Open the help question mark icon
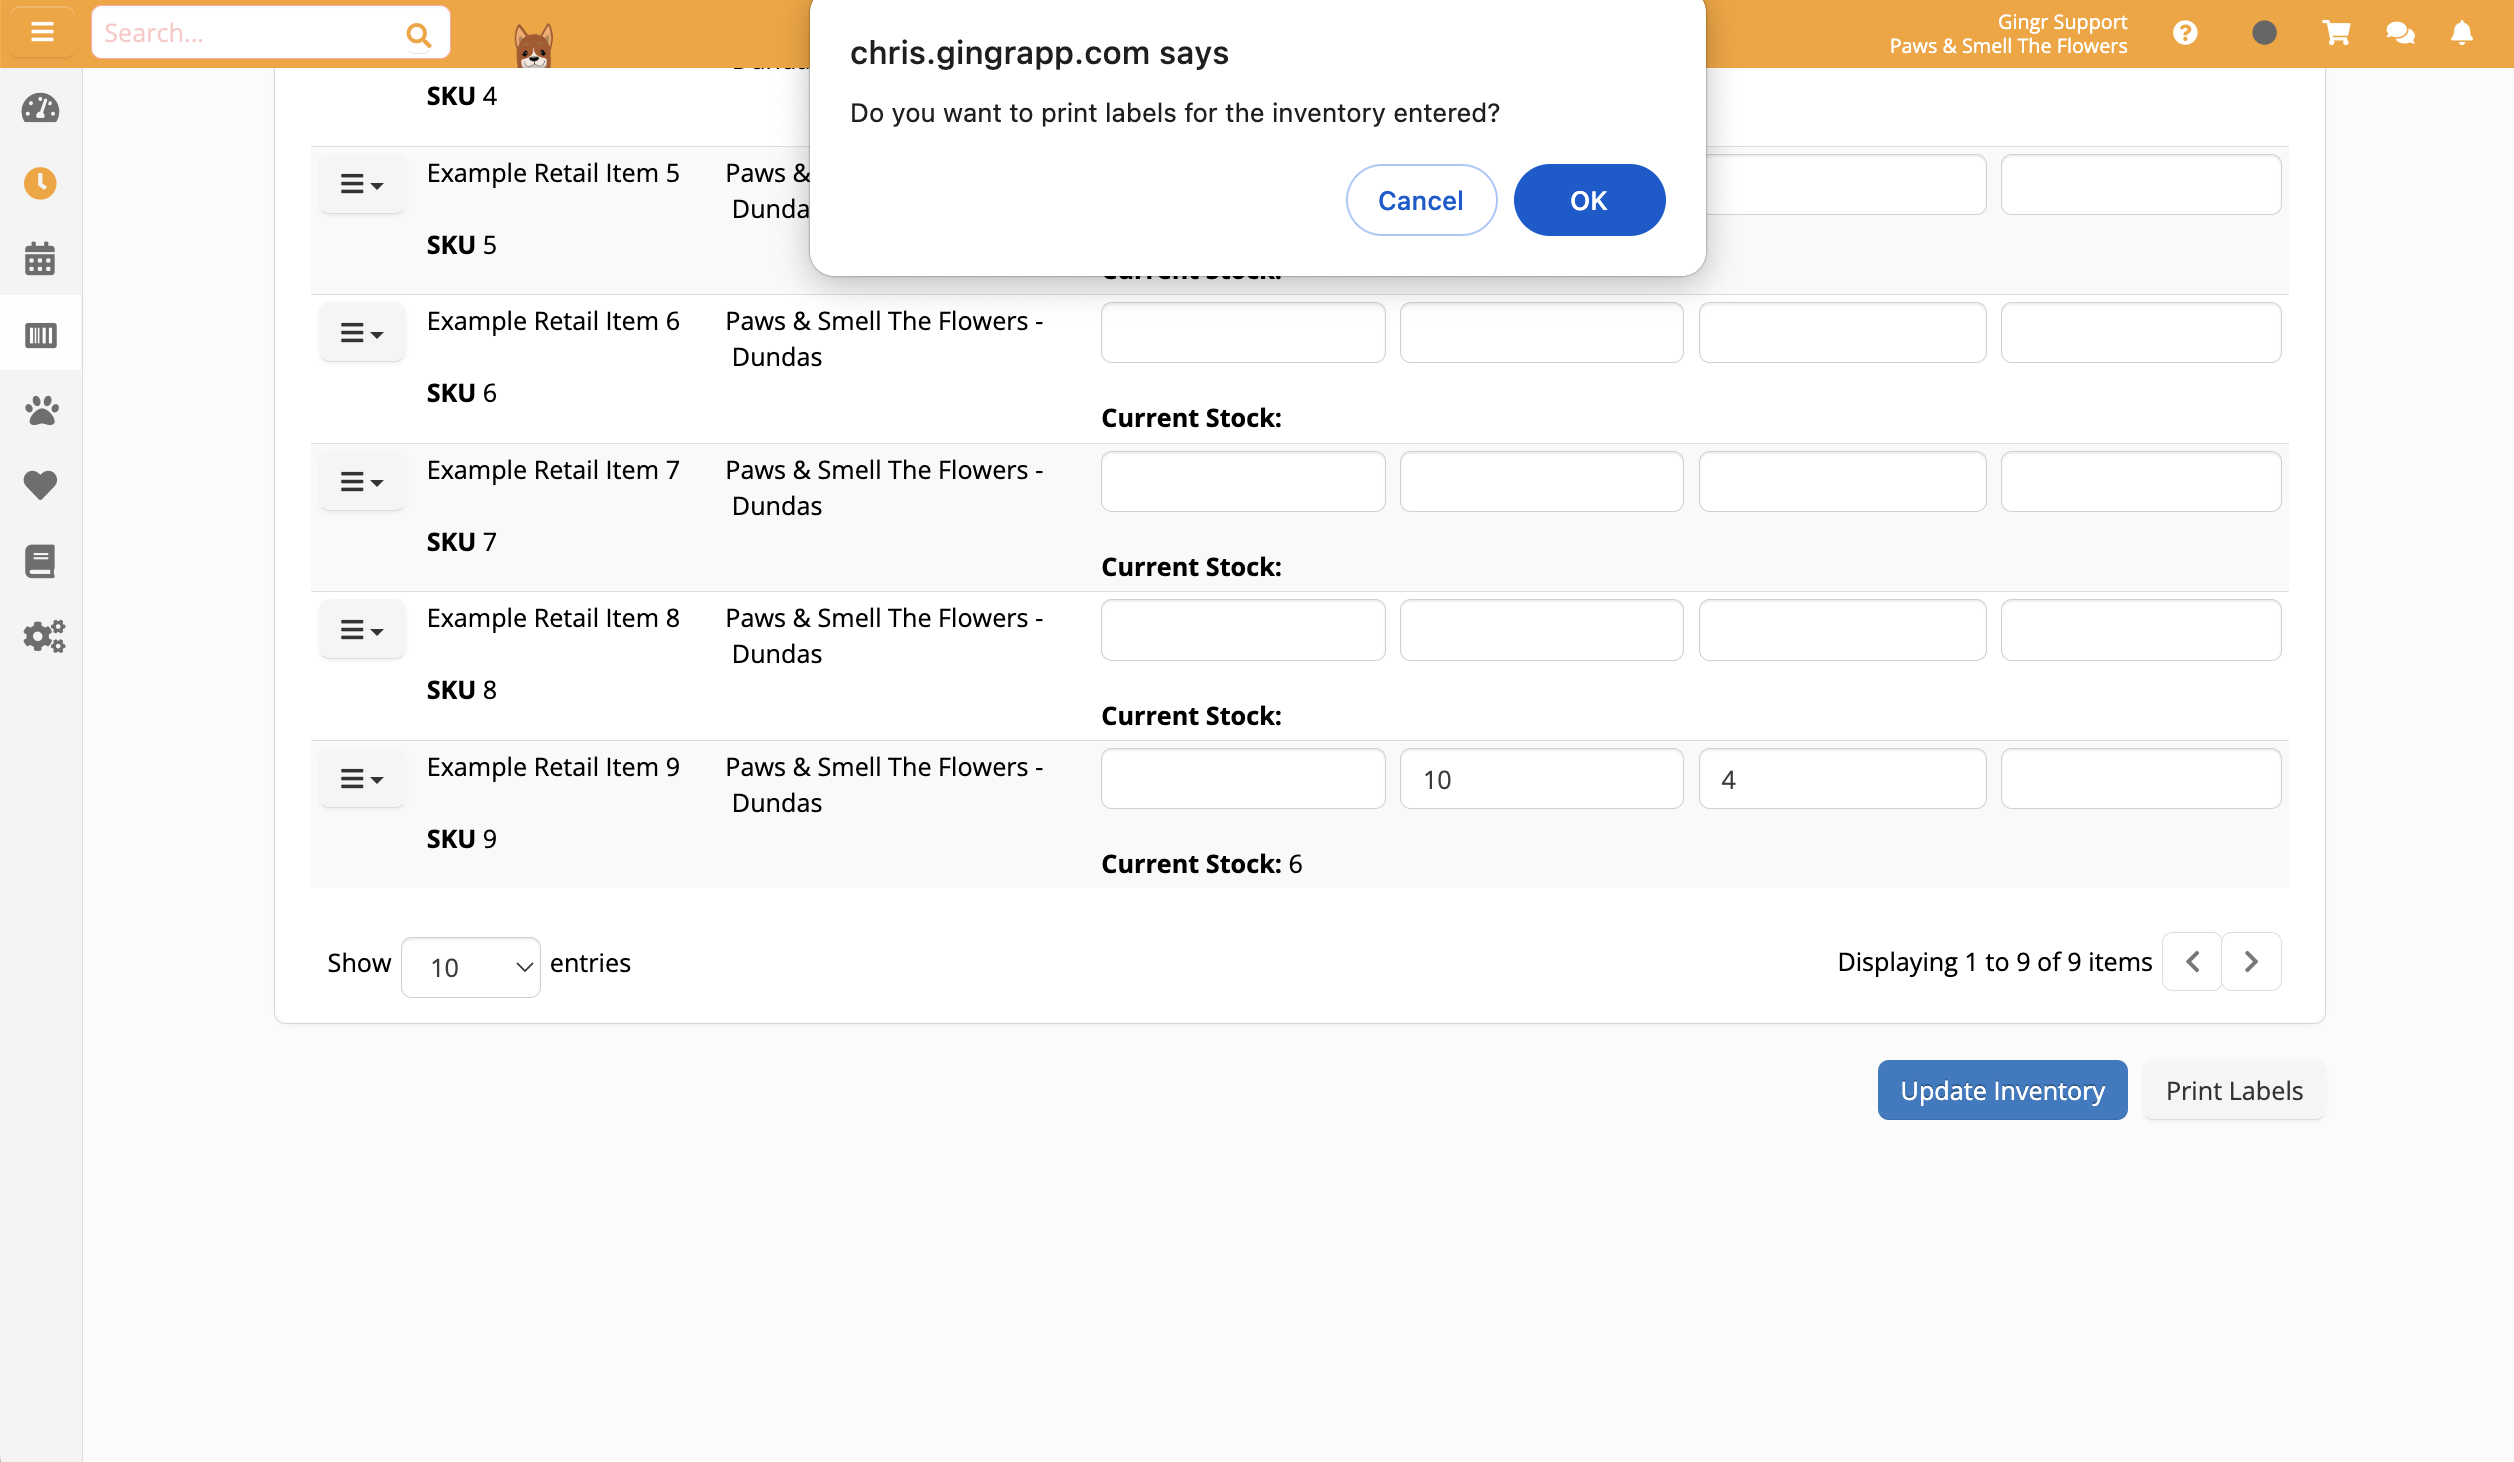The image size is (2514, 1462). tap(2185, 32)
